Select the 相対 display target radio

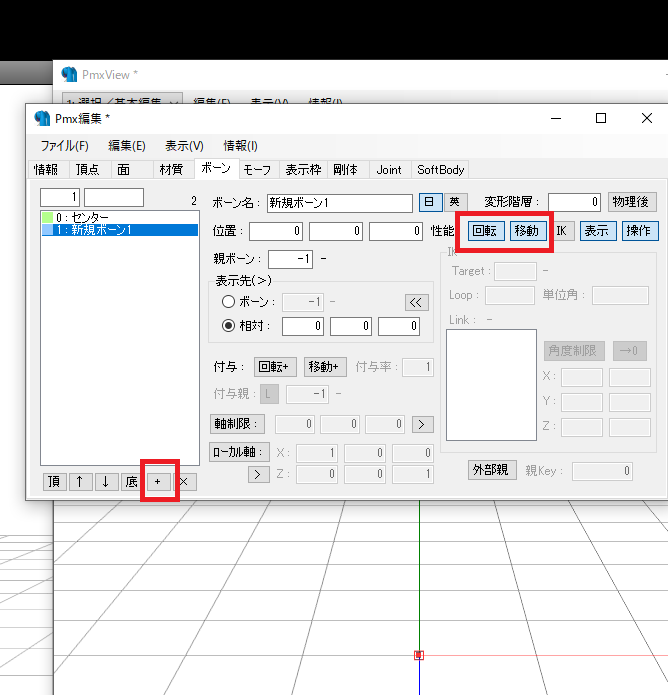[229, 326]
